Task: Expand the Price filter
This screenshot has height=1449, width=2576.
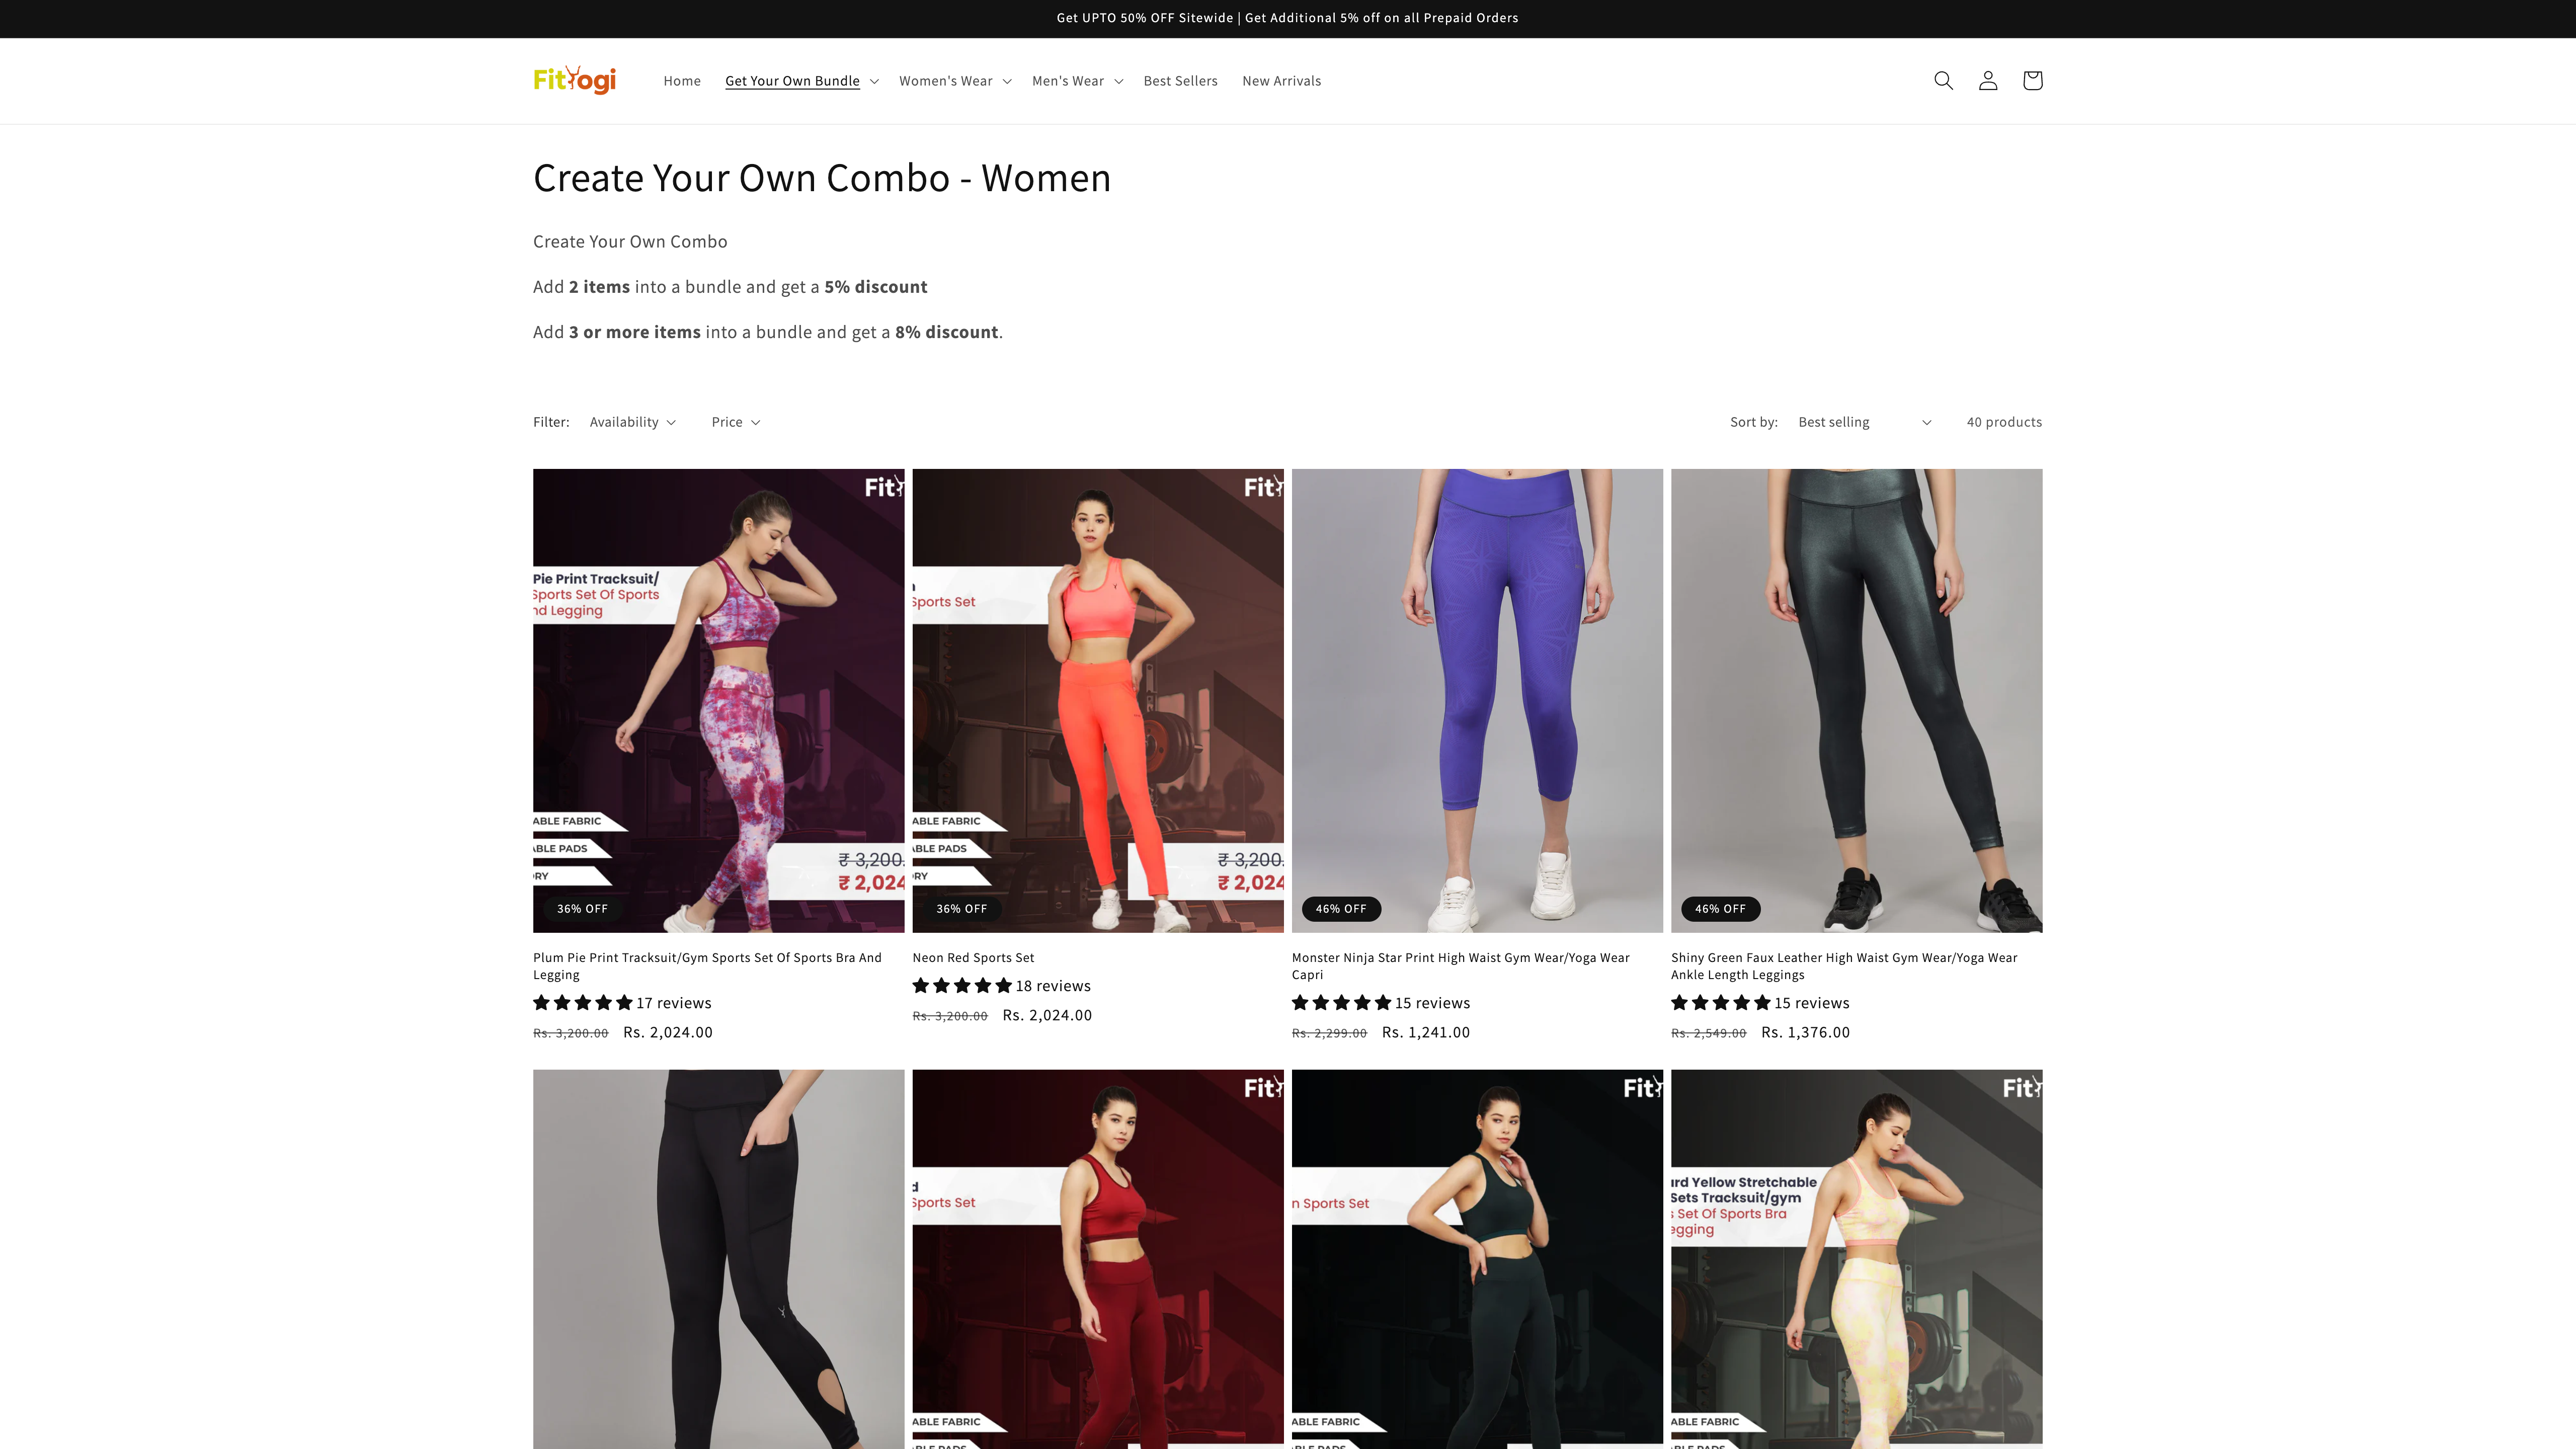Action: (x=735, y=422)
